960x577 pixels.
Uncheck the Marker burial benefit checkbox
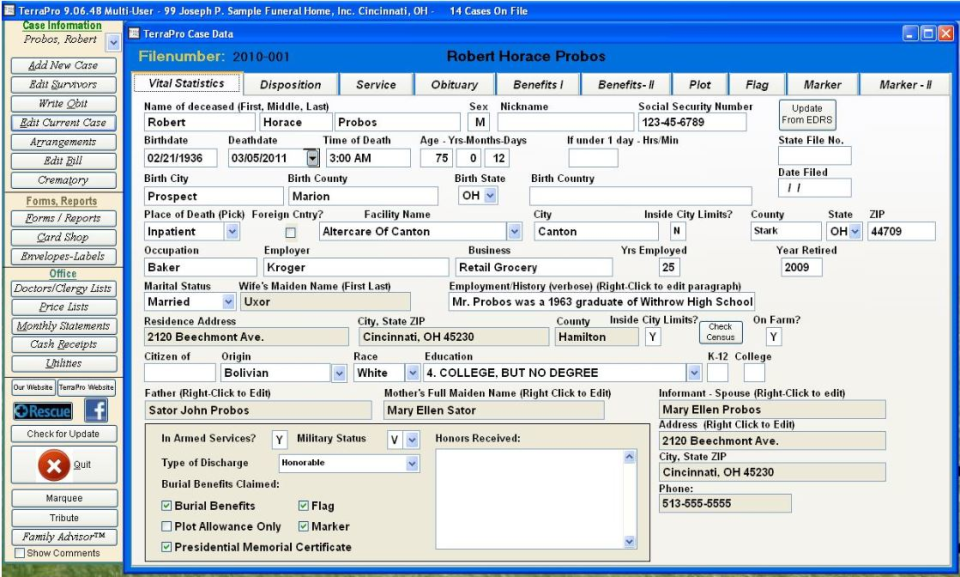303,526
